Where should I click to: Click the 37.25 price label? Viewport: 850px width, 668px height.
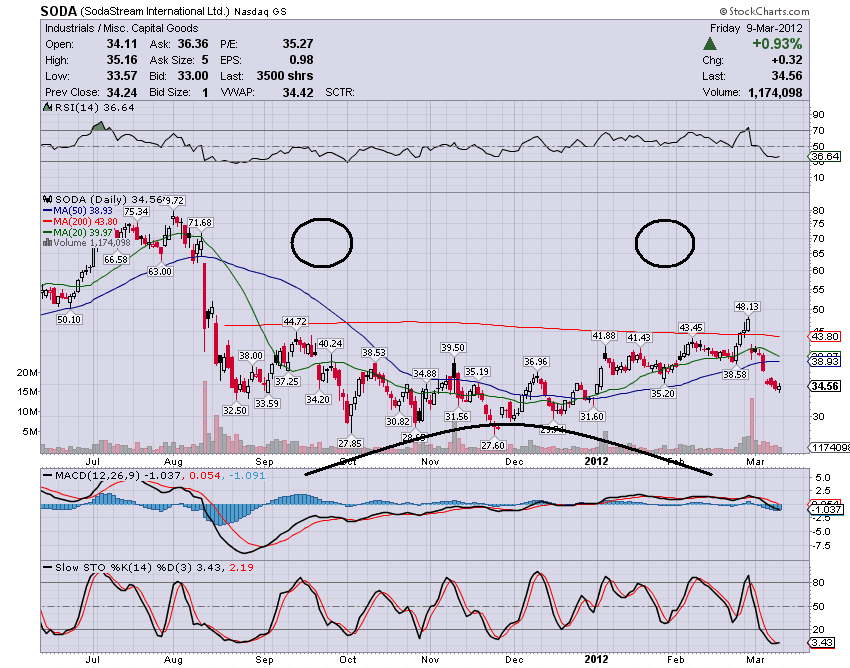[287, 381]
